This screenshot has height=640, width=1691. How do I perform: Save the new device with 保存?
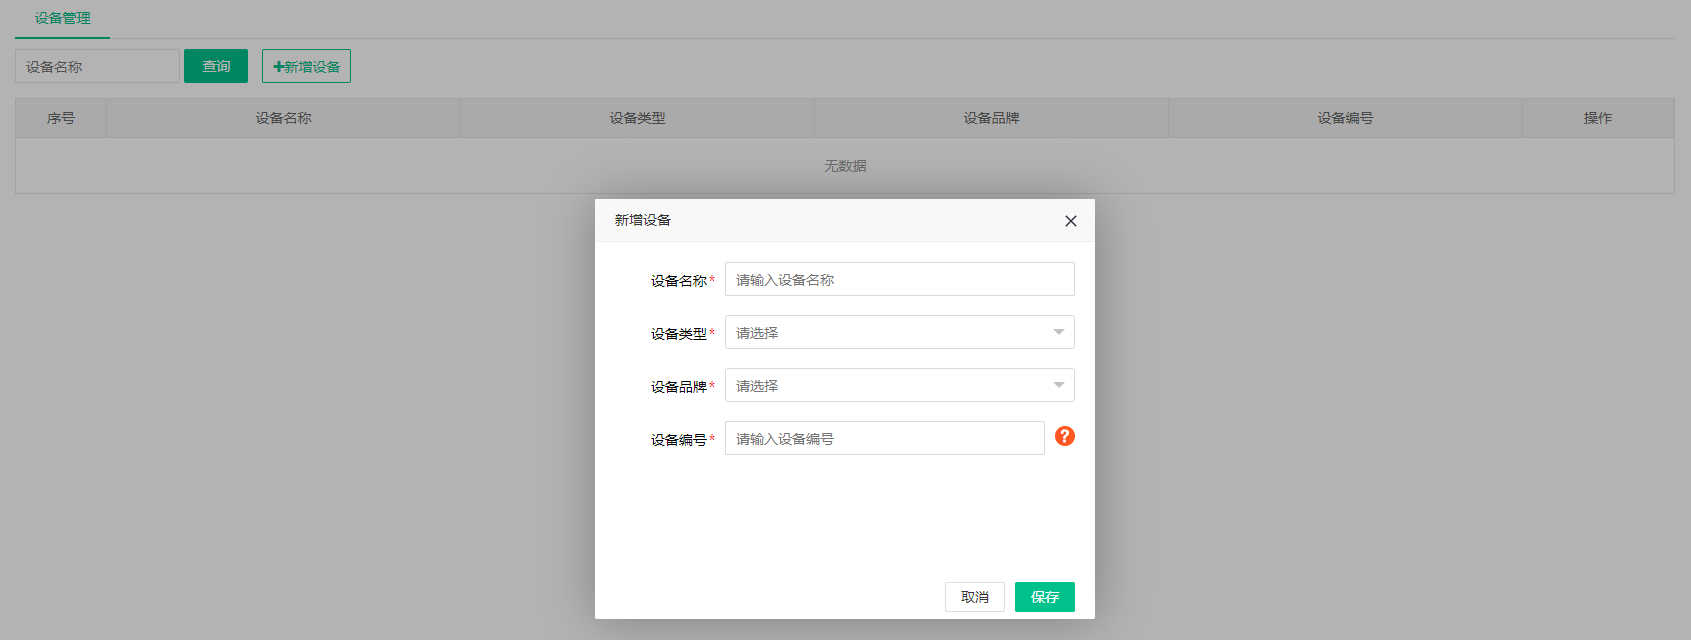pos(1044,597)
